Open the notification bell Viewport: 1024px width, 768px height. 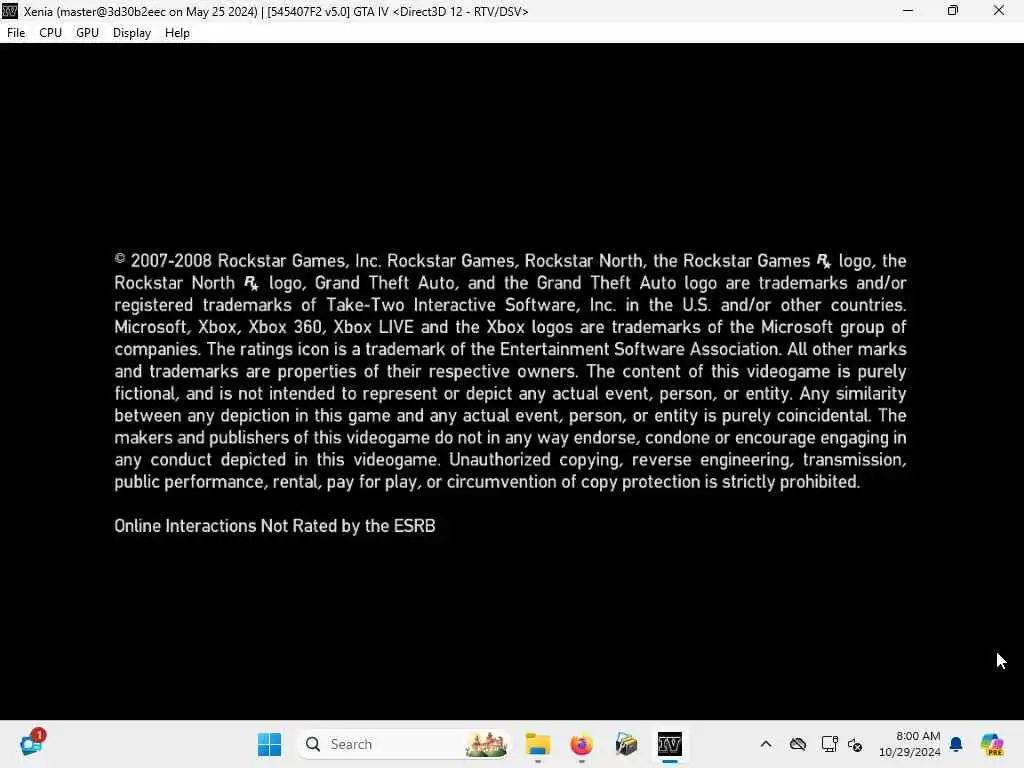(956, 744)
